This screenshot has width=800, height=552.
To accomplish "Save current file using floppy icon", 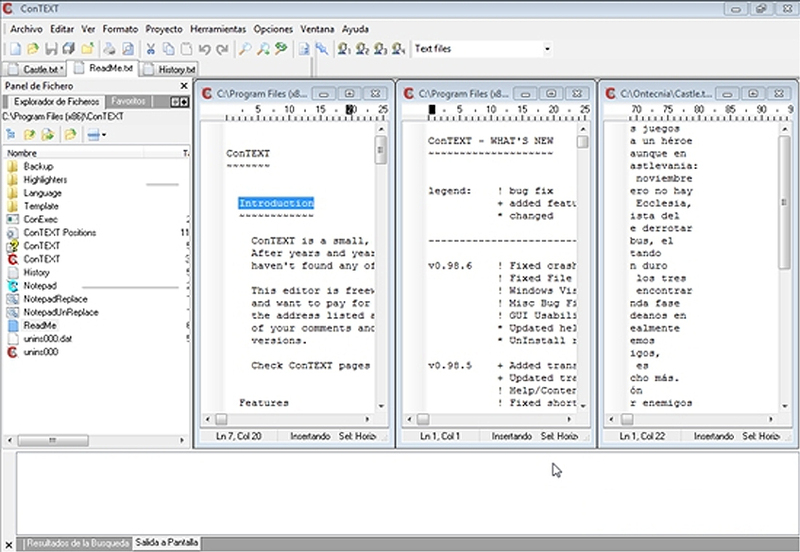I will 51,49.
